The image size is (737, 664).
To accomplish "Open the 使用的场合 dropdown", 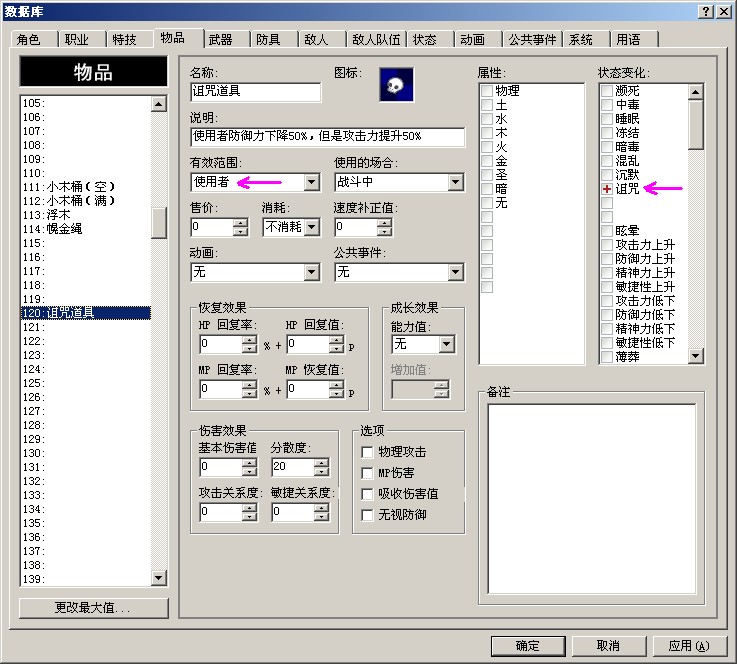I will click(x=455, y=182).
